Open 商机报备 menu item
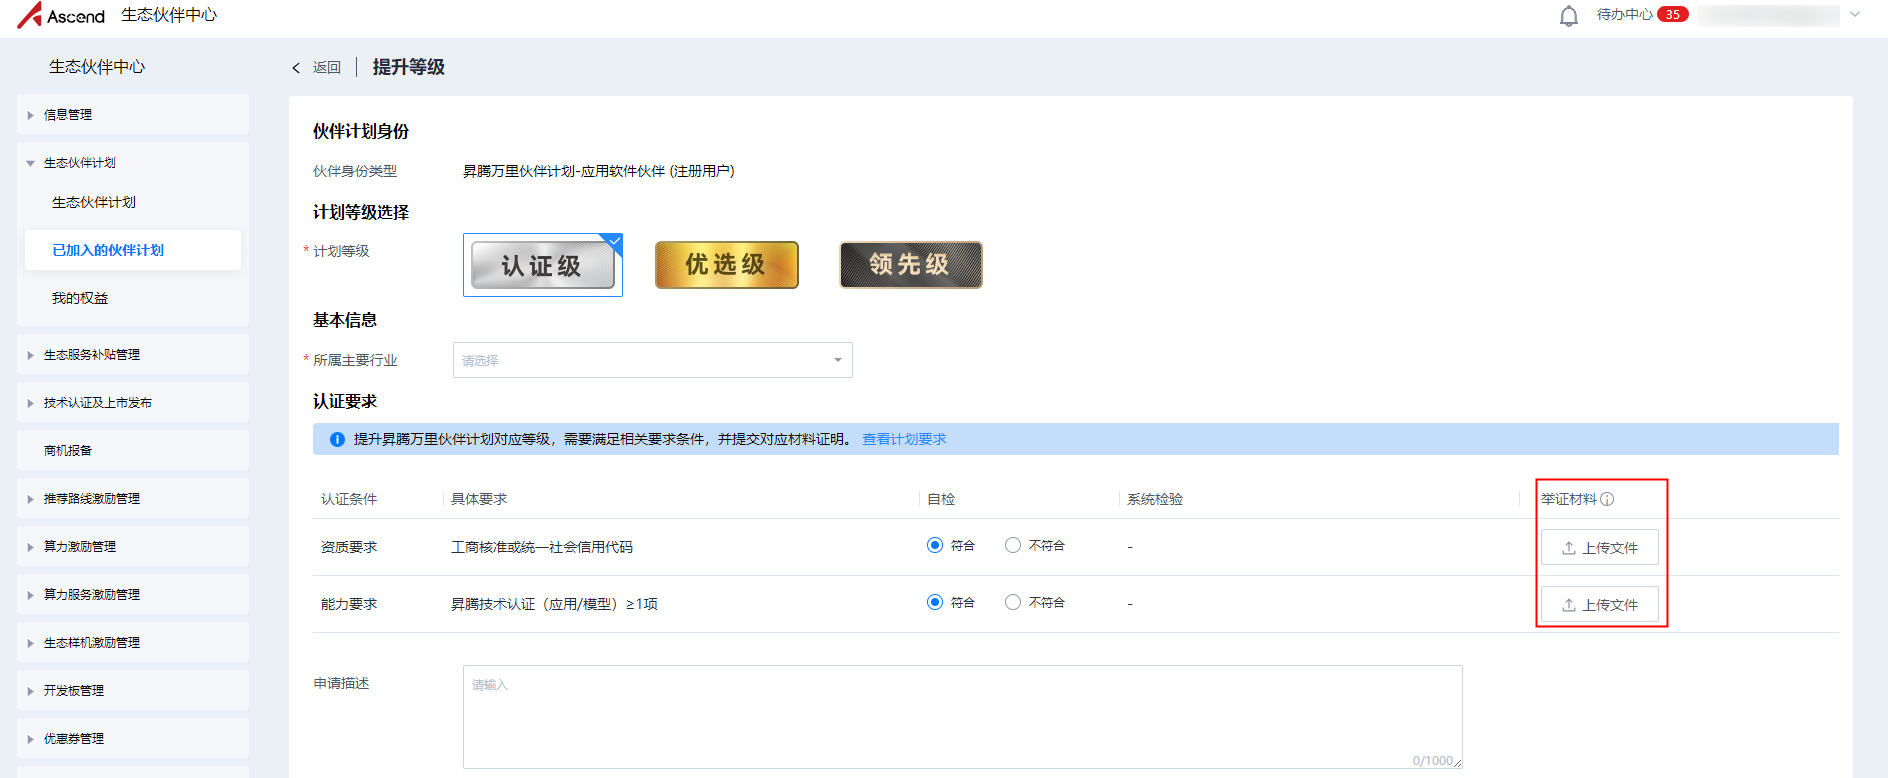Viewport: 1888px width, 778px height. click(x=133, y=451)
